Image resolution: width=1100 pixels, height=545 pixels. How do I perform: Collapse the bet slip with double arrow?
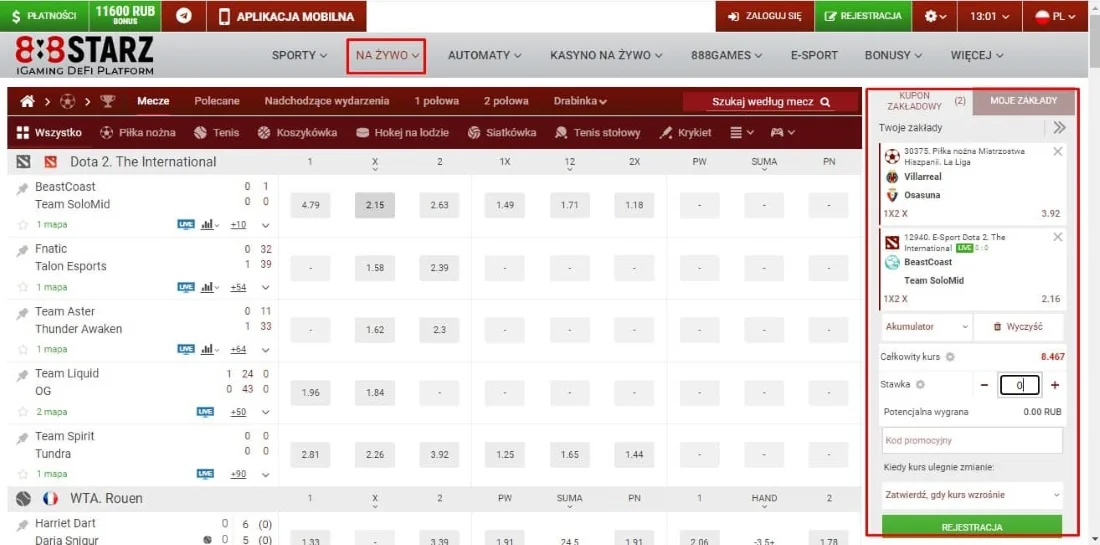1059,128
